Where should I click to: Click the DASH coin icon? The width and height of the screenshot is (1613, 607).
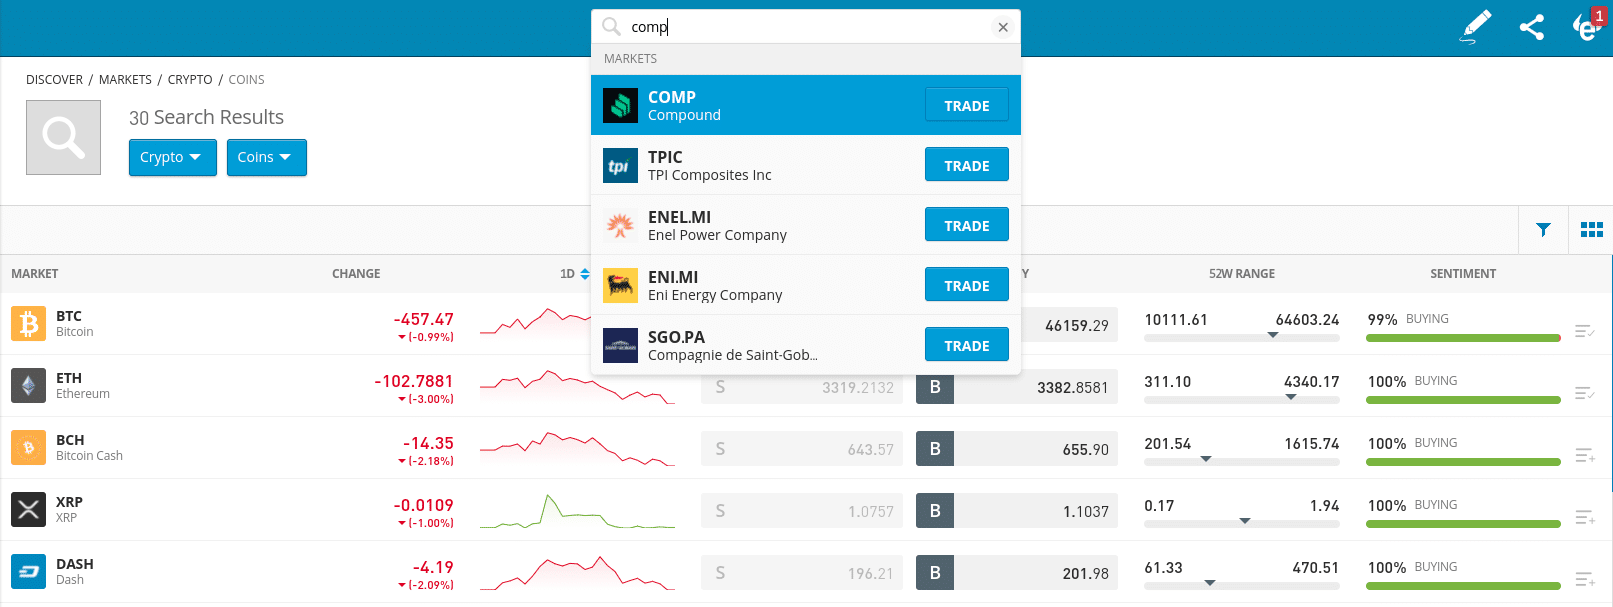click(x=28, y=572)
